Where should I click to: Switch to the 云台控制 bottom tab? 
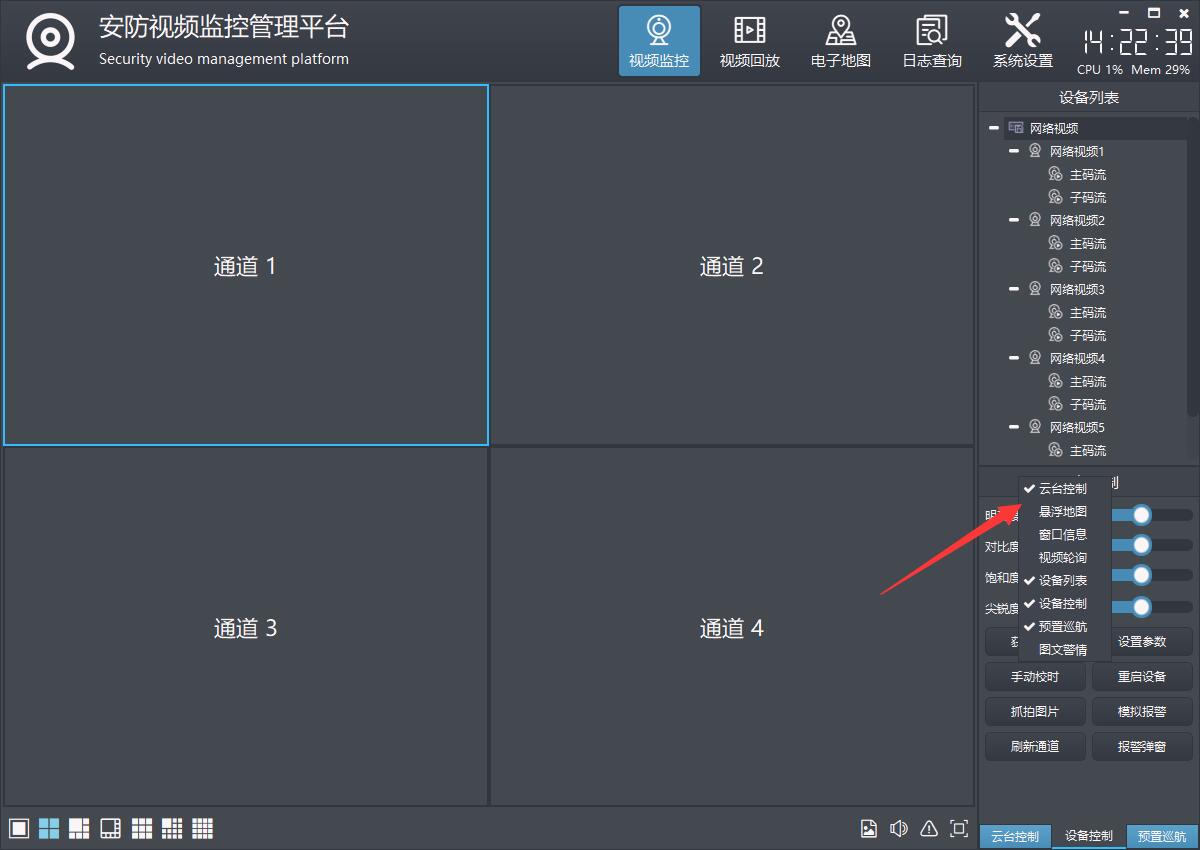(x=1015, y=836)
